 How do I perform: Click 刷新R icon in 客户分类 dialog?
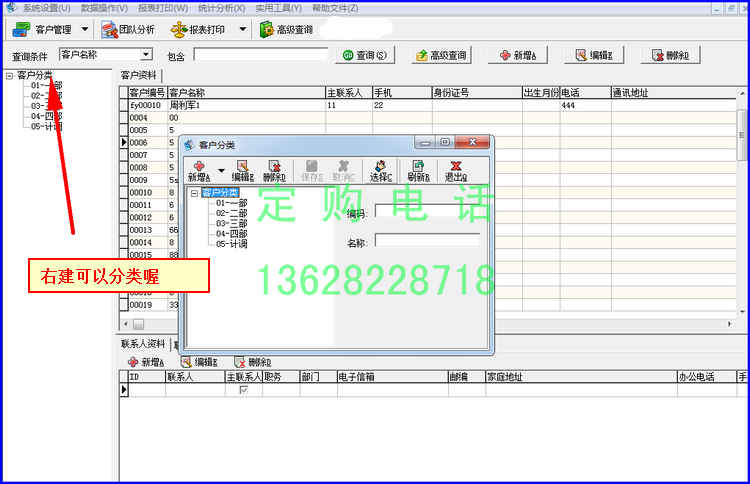[x=419, y=171]
